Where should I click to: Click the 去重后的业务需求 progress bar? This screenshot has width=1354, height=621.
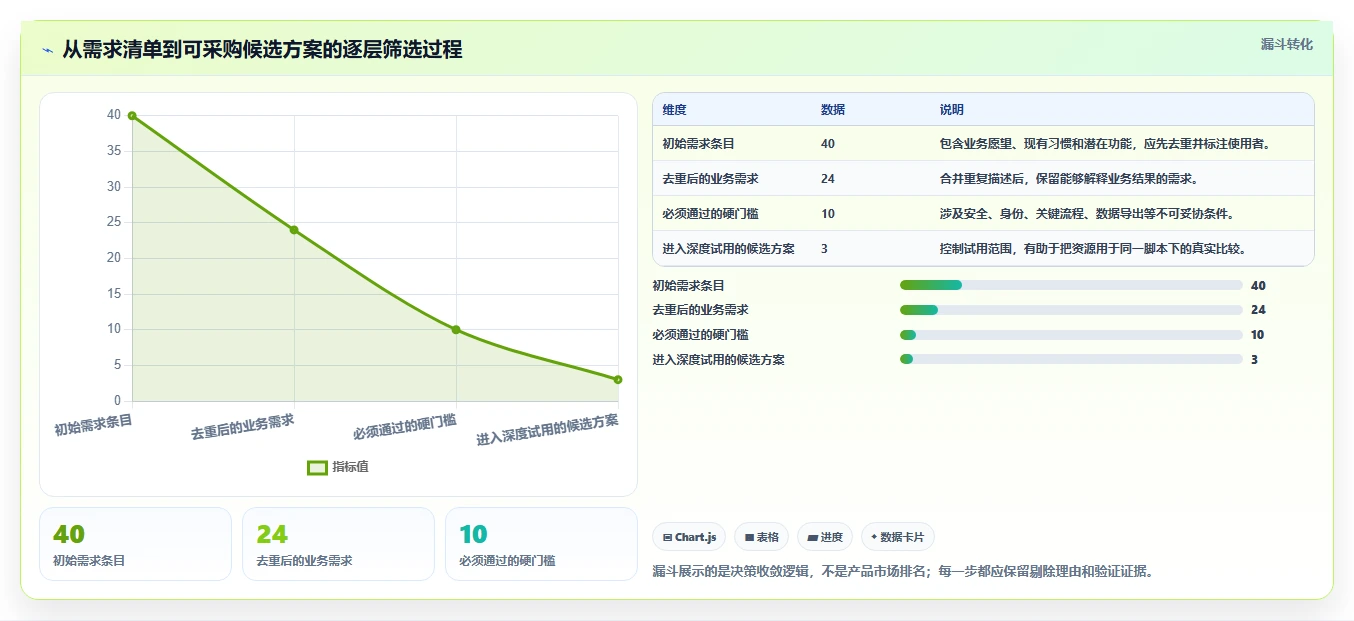[1071, 310]
